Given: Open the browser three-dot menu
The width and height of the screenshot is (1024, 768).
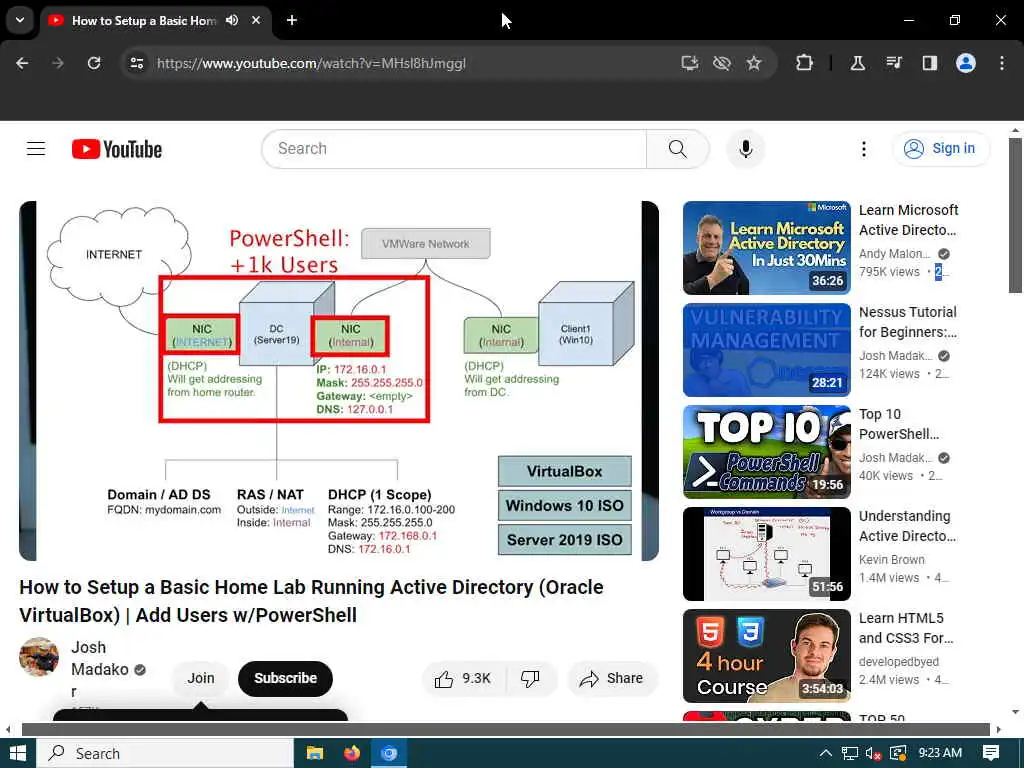Looking at the screenshot, I should (x=1002, y=63).
